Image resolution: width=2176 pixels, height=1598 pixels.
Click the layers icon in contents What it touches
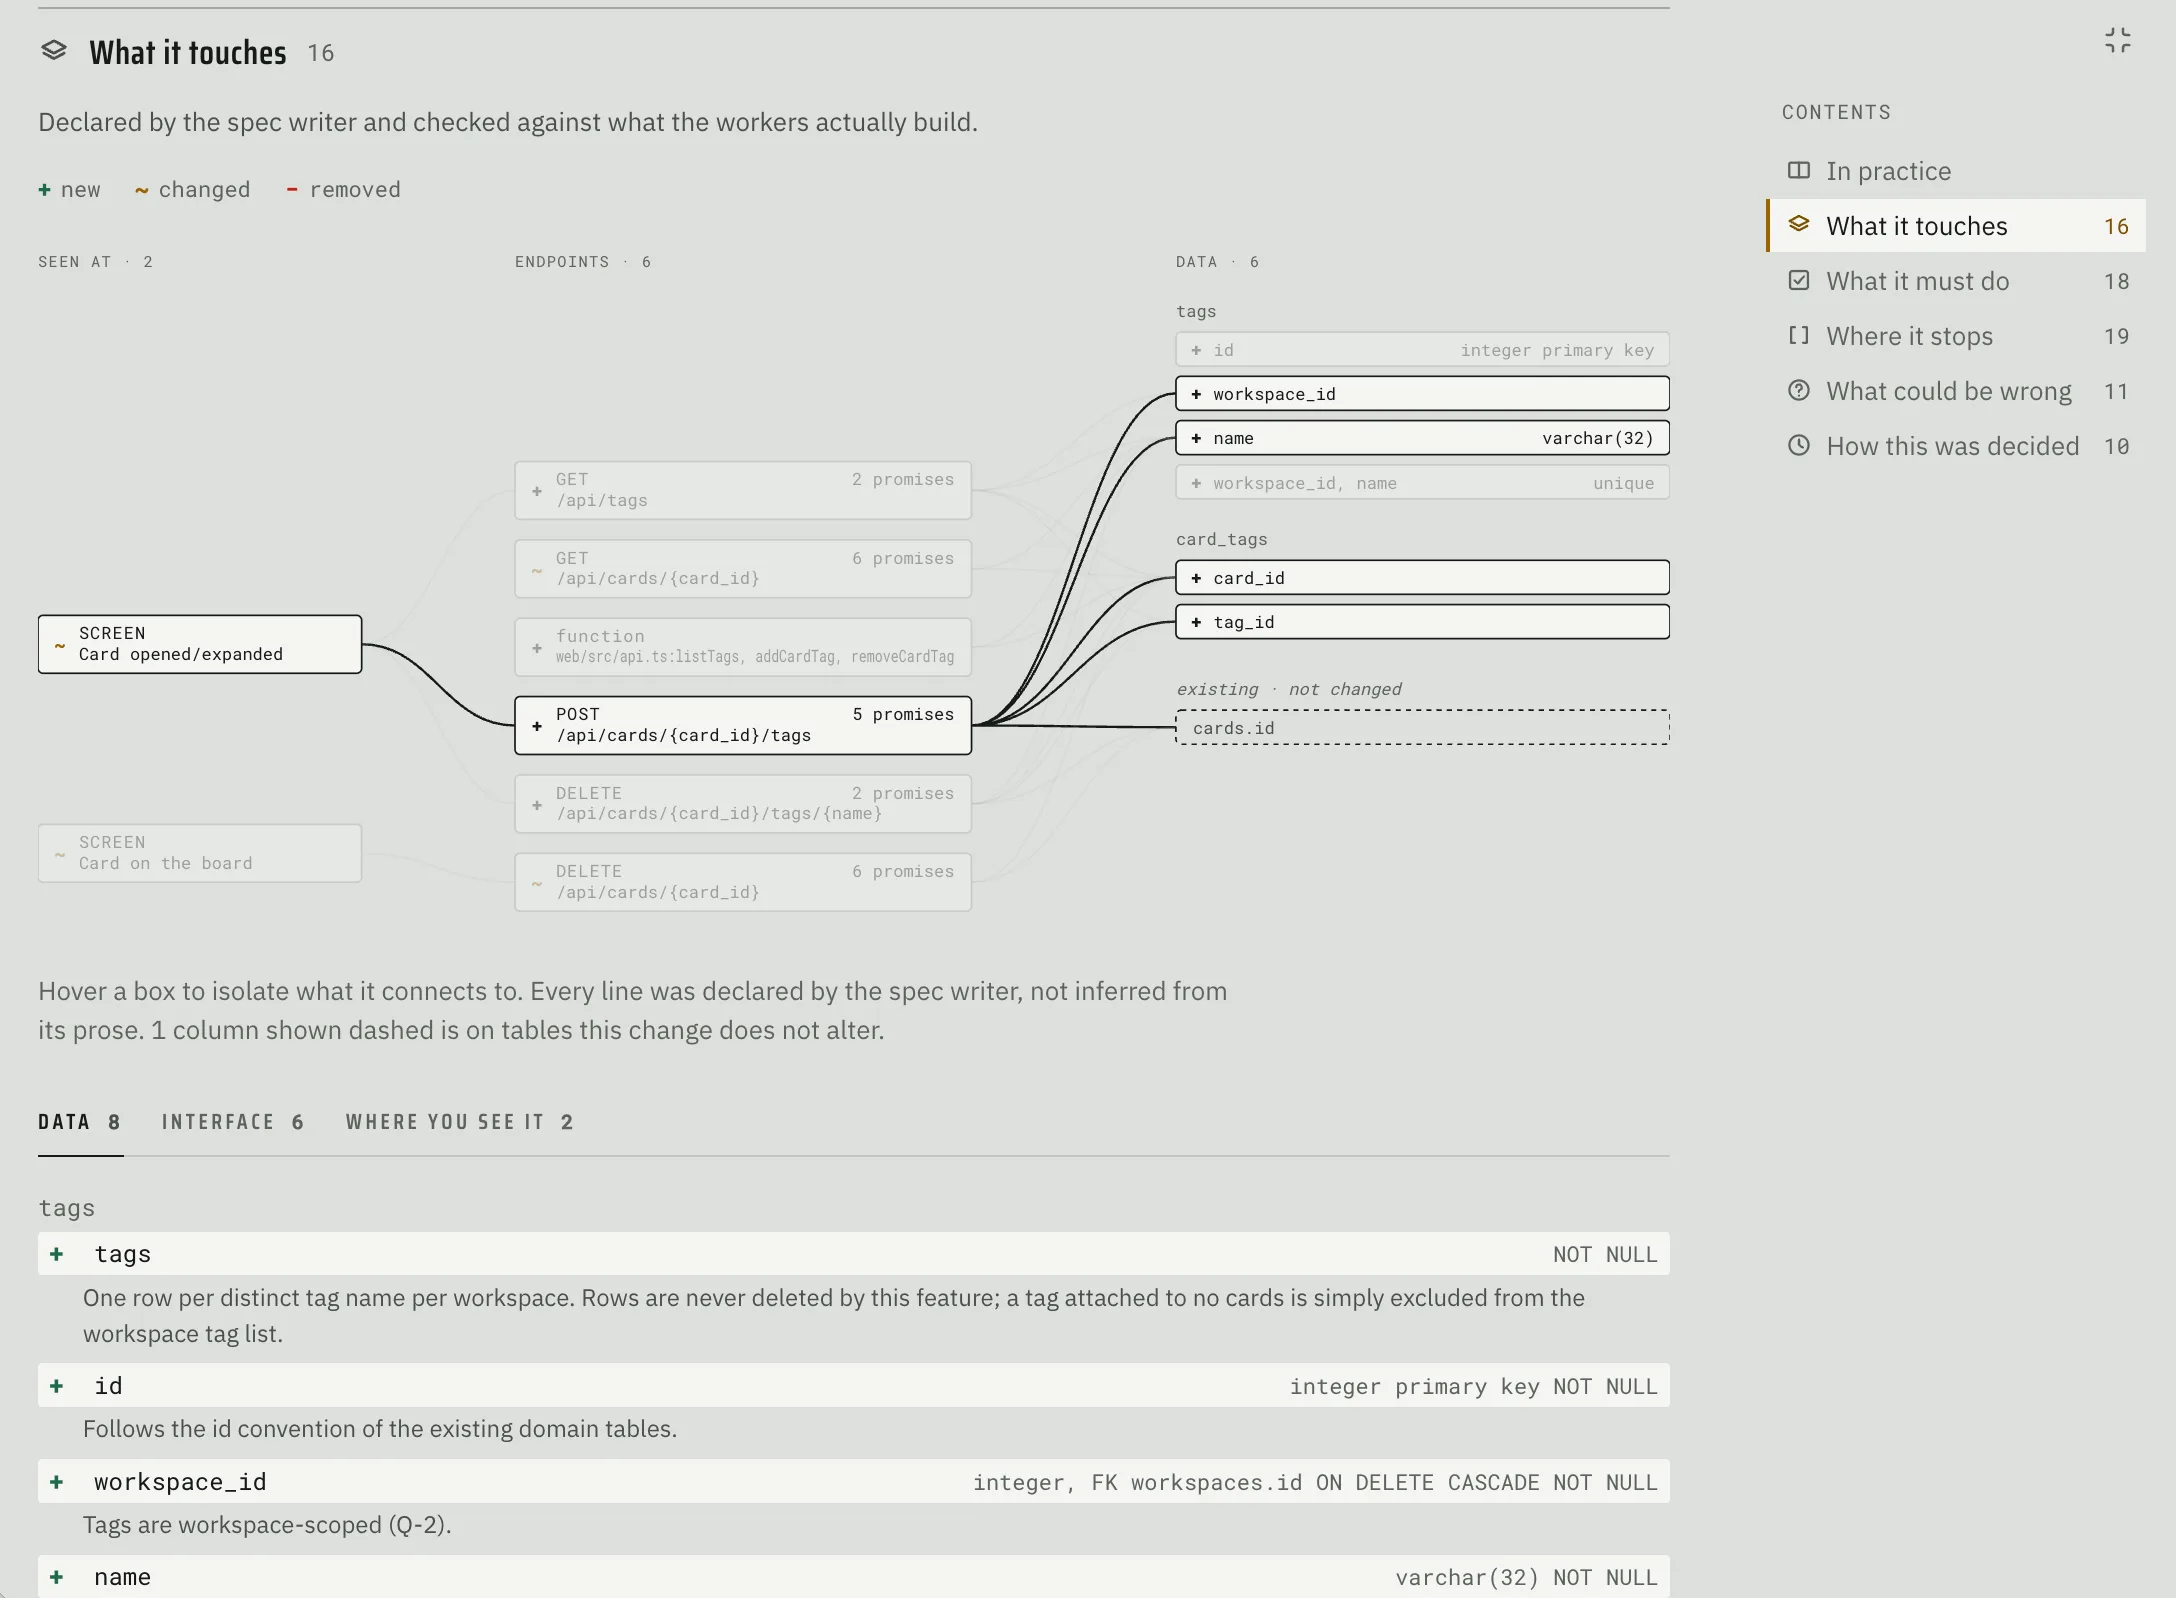pos(1799,224)
